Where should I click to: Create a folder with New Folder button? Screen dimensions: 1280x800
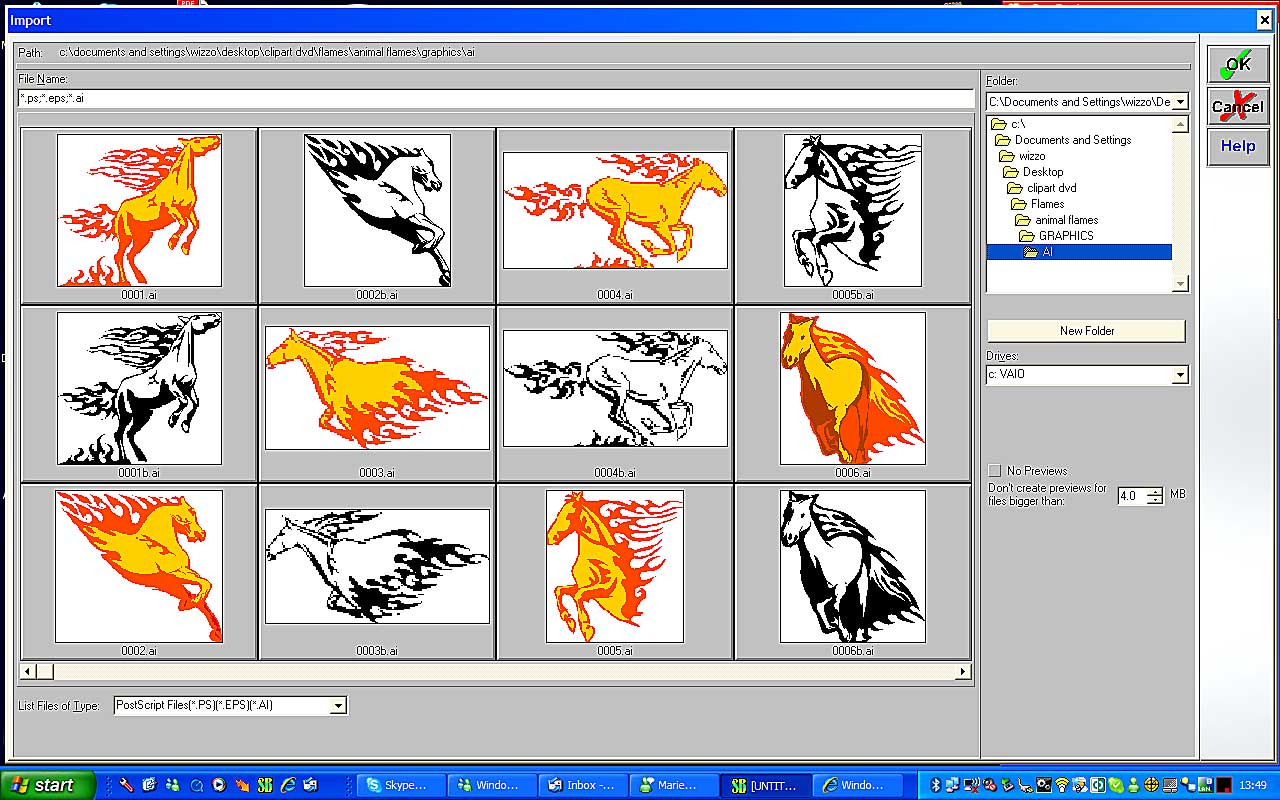1086,331
